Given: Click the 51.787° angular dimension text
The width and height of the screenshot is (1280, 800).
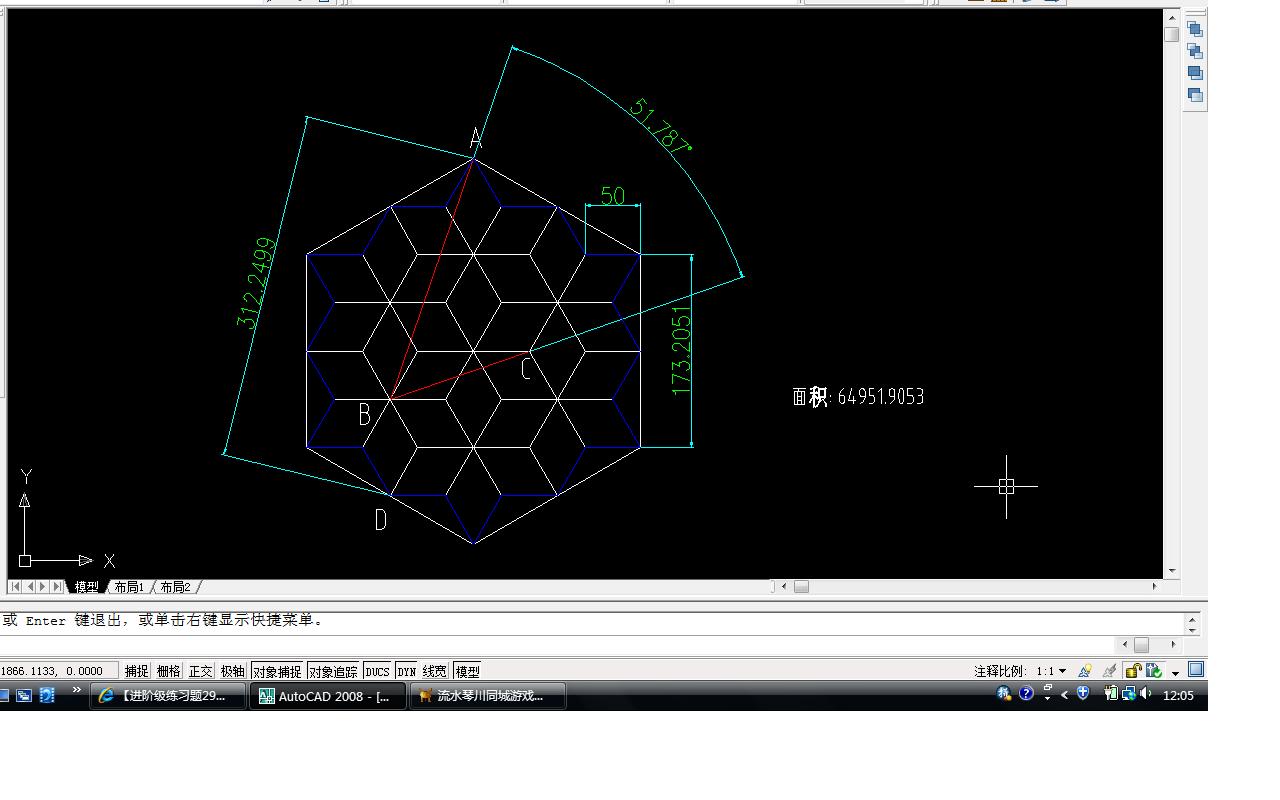Looking at the screenshot, I should click(x=660, y=126).
